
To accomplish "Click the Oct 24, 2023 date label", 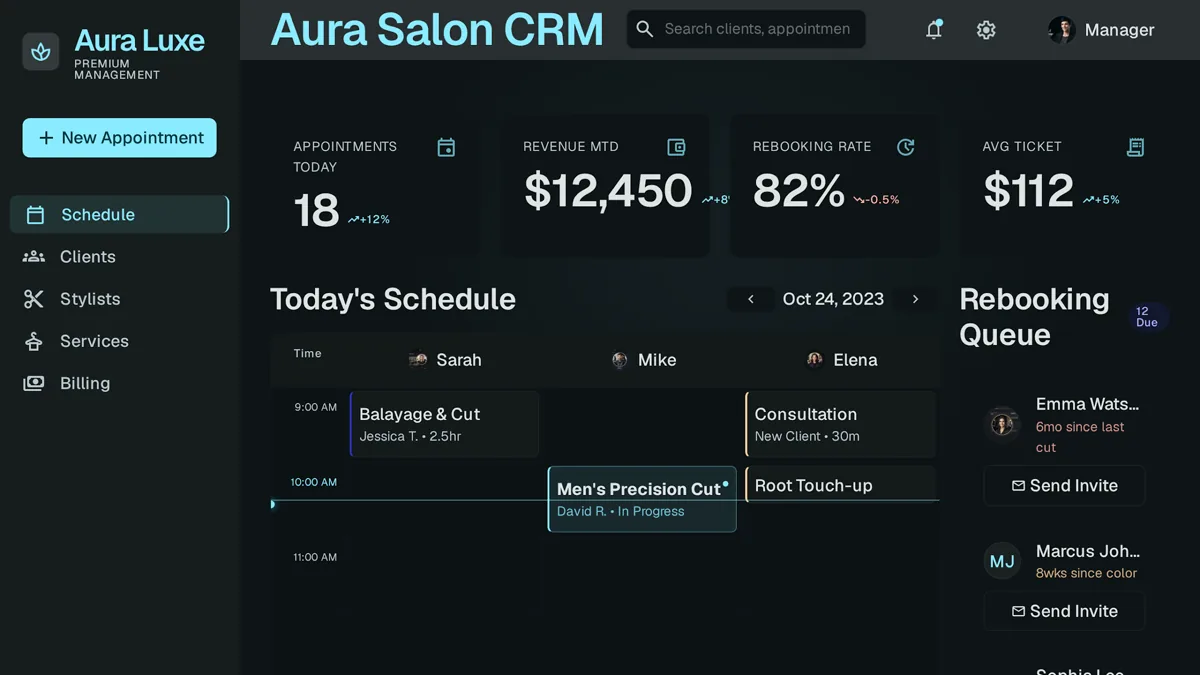I will pyautogui.click(x=833, y=299).
